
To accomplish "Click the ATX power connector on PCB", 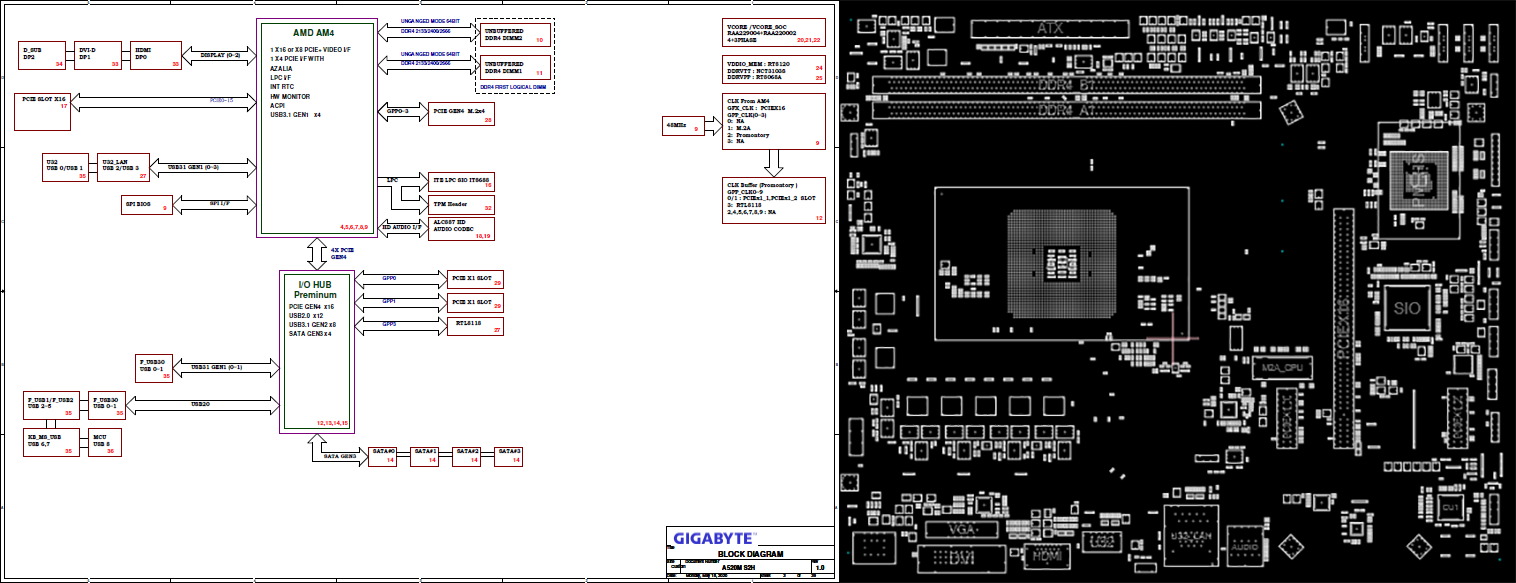I will 1049,27.
